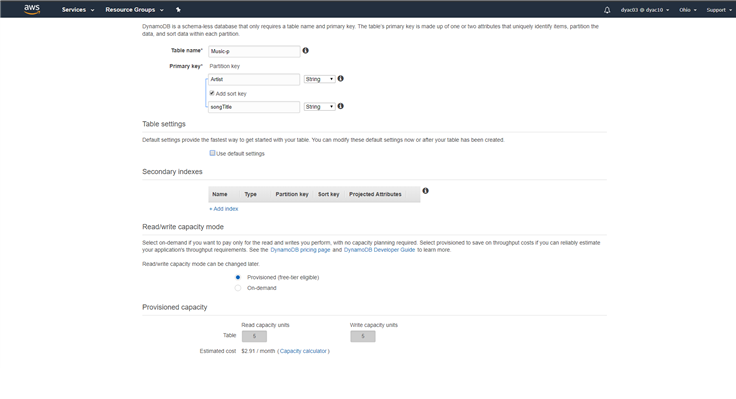Open the AWS home logo
The height and width of the screenshot is (399, 736).
pos(32,9)
